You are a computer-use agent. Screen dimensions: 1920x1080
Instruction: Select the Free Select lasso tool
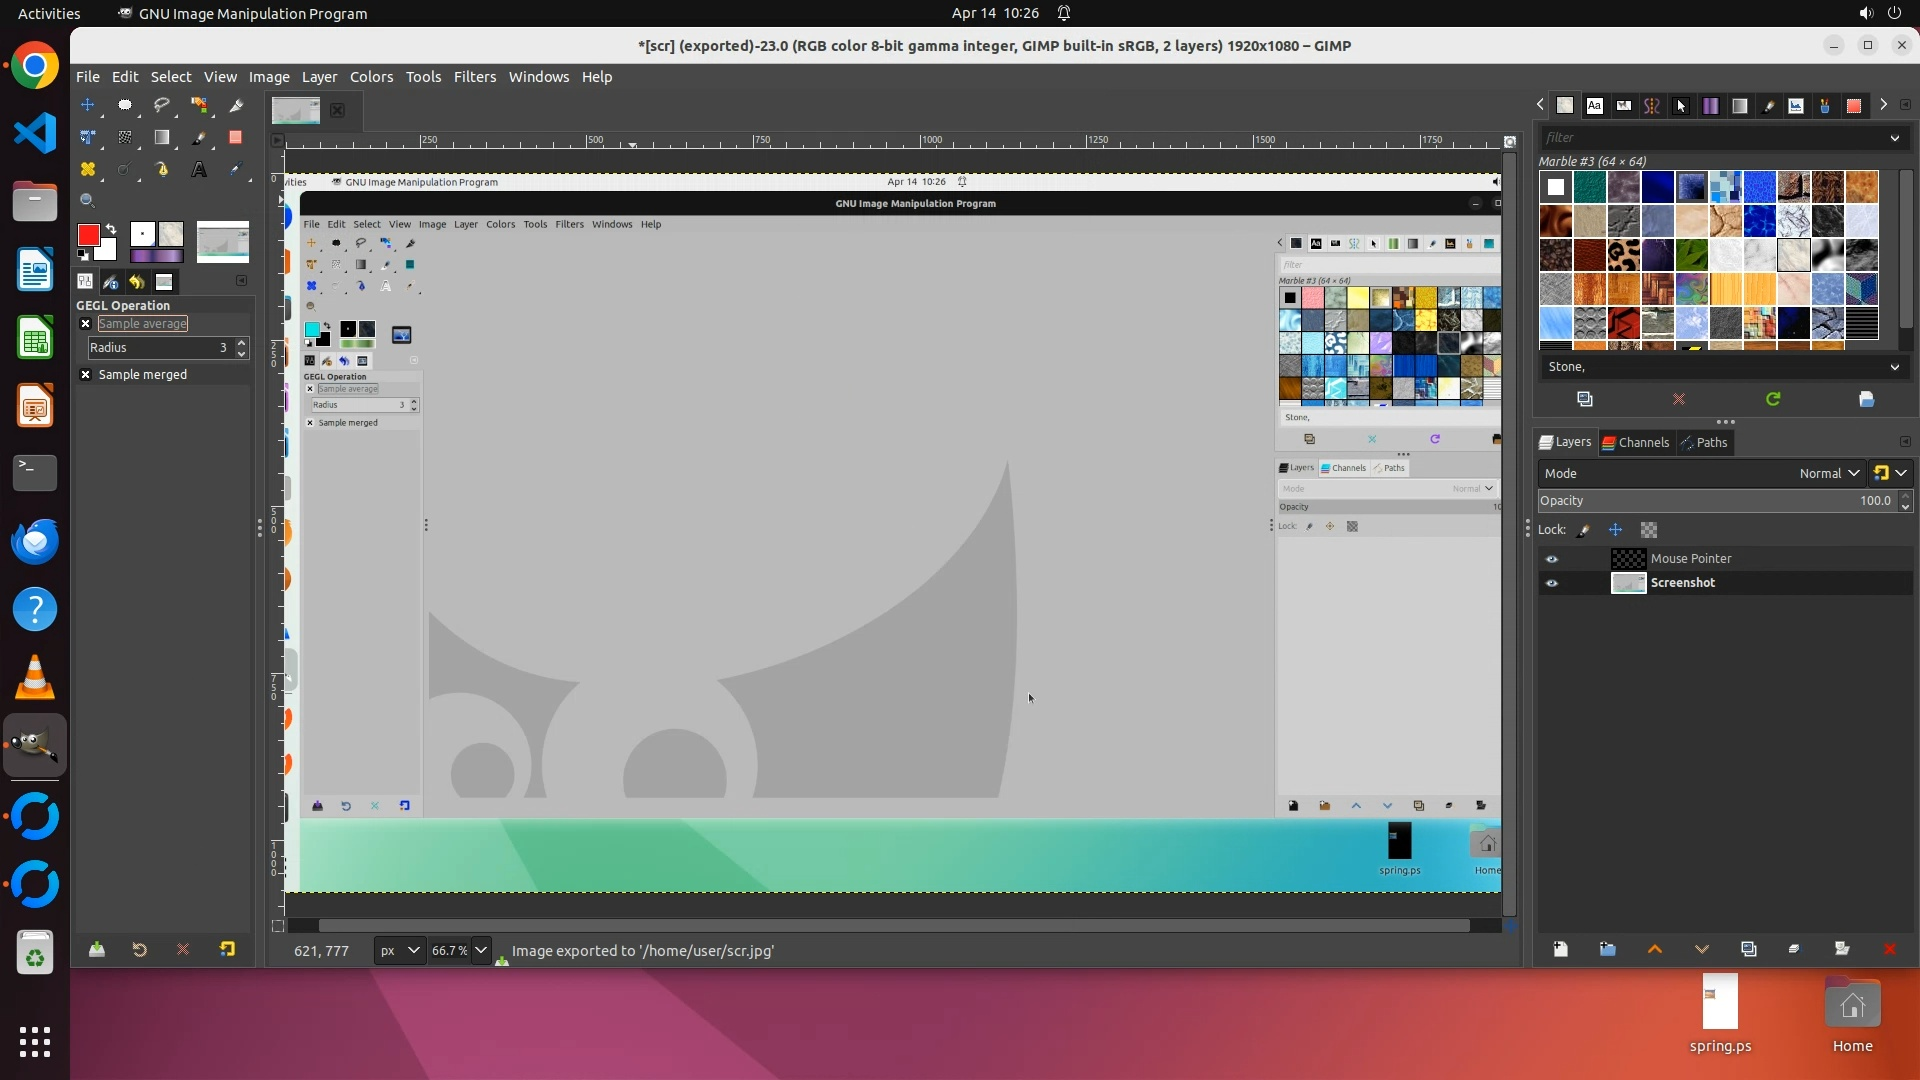(x=162, y=105)
